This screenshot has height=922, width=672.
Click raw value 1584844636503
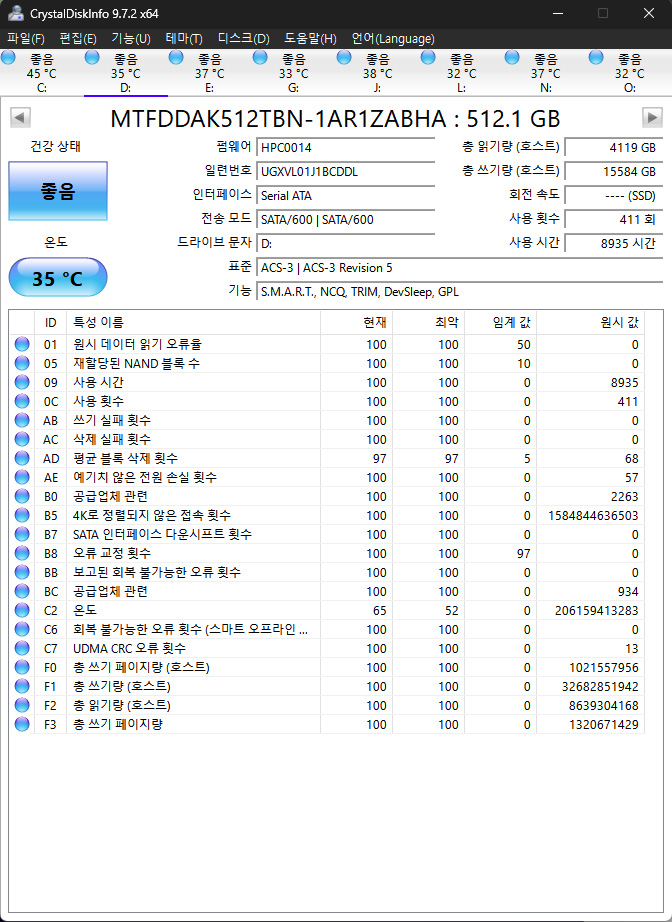click(x=593, y=516)
